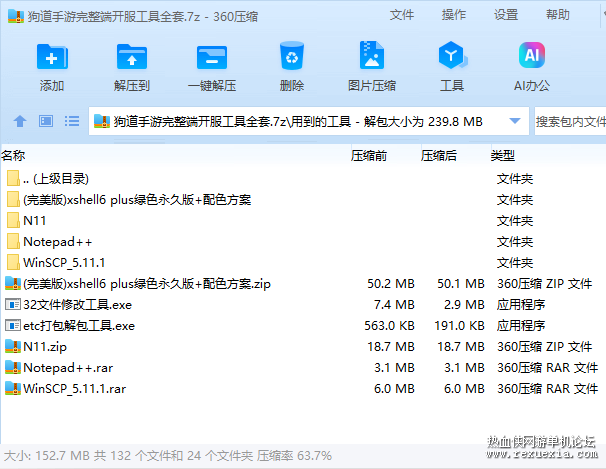Click the WinSCP_5.11.1.rar archive icon
Screen dimensions: 606x469
13,388
